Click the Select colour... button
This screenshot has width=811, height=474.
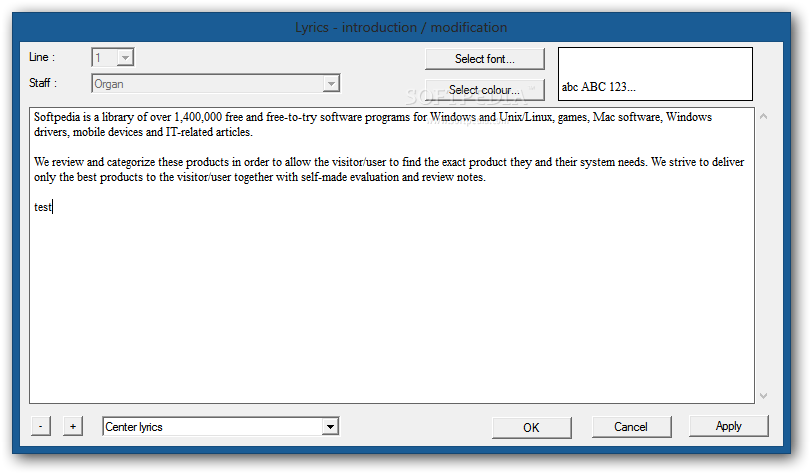point(485,90)
